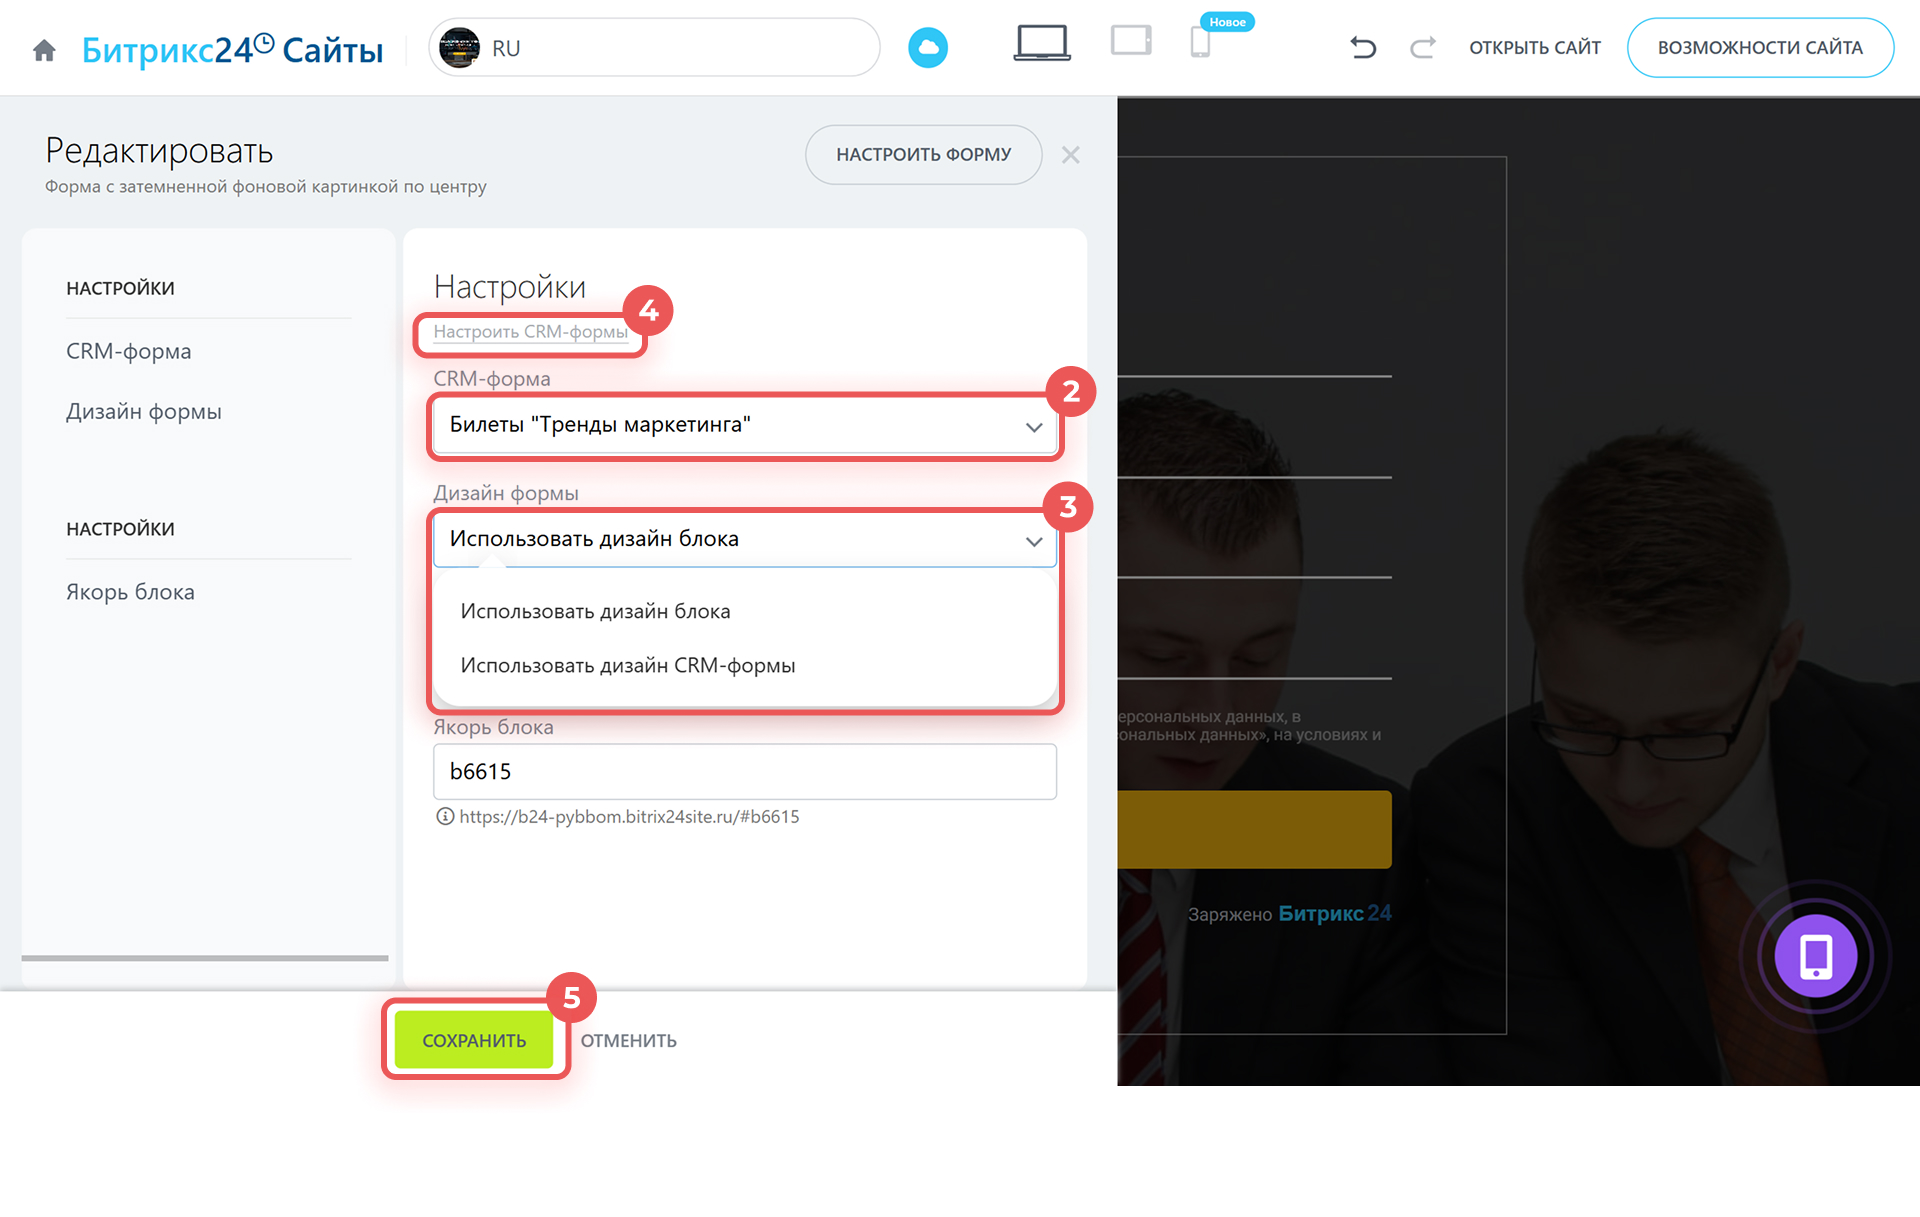Switch to mobile phone preview icon

(1200, 44)
